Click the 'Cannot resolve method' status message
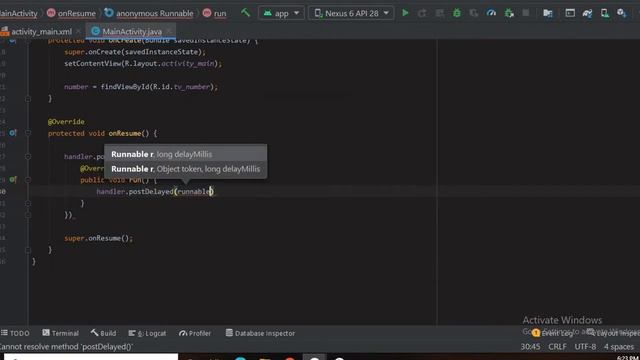The width and height of the screenshot is (640, 360). [x=66, y=347]
